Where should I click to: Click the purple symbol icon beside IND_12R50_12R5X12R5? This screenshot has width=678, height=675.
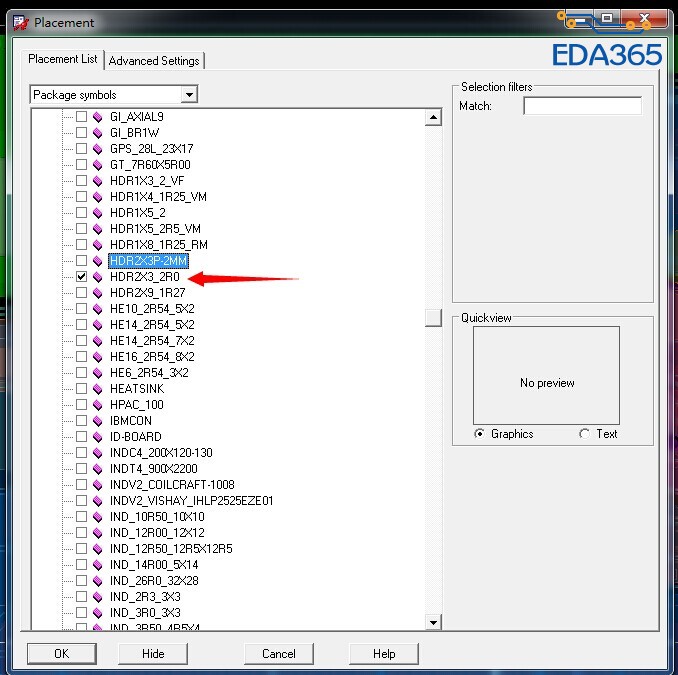pos(98,549)
